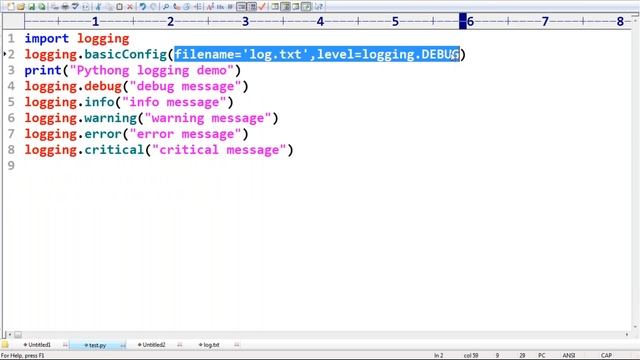The image size is (640, 360).
Task: Click the Print toolbar icon
Action: [x=65, y=7]
